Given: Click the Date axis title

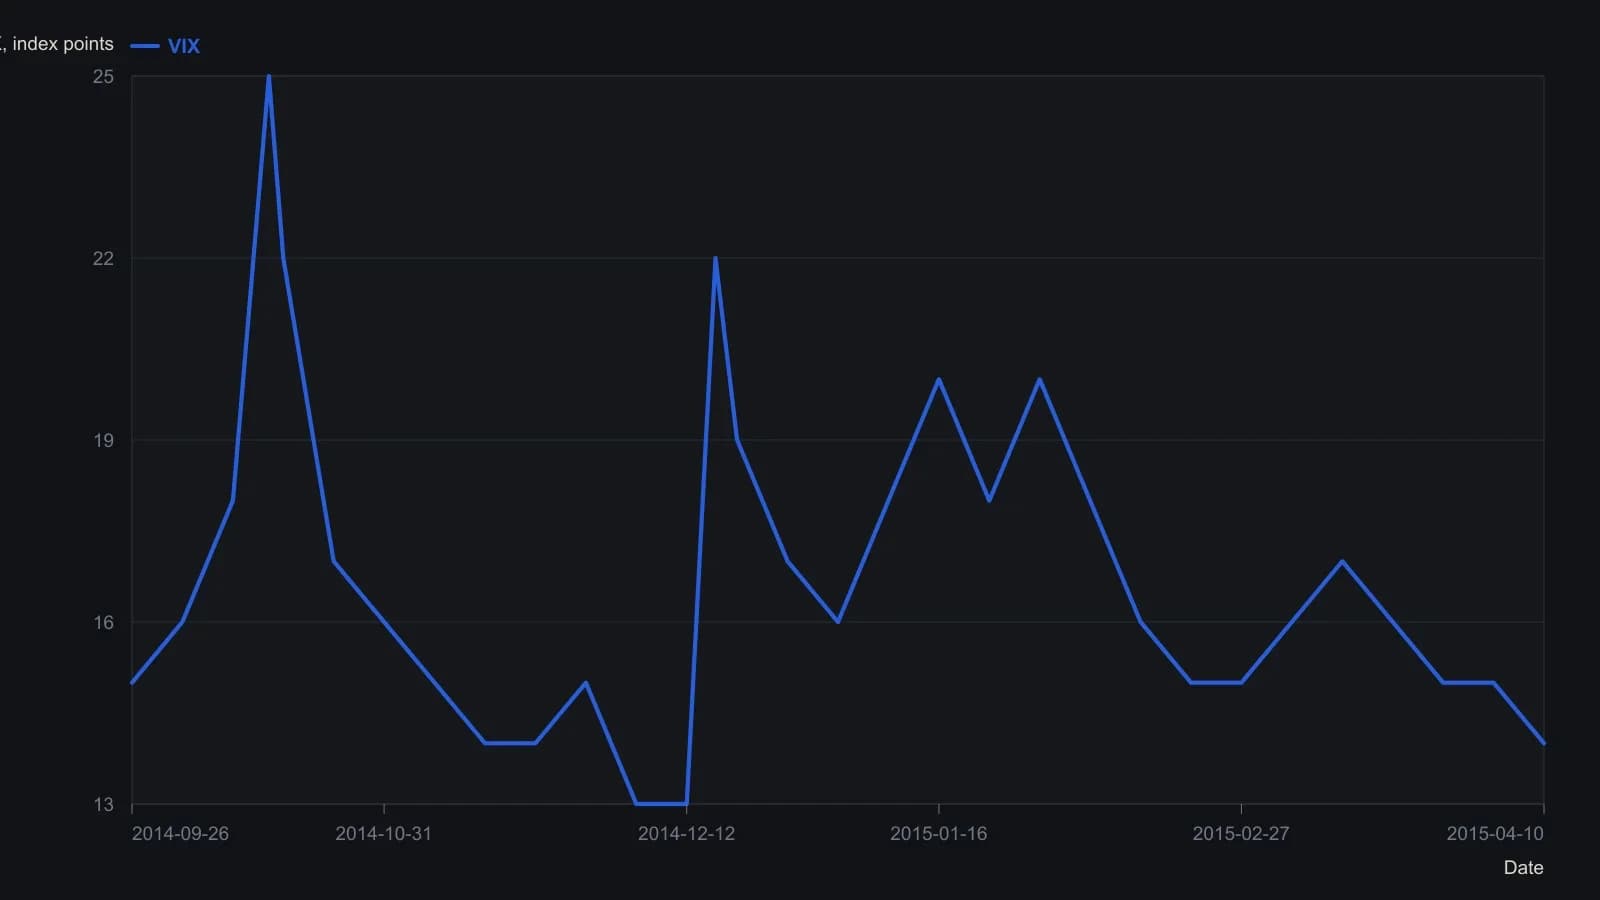Looking at the screenshot, I should coord(1523,868).
